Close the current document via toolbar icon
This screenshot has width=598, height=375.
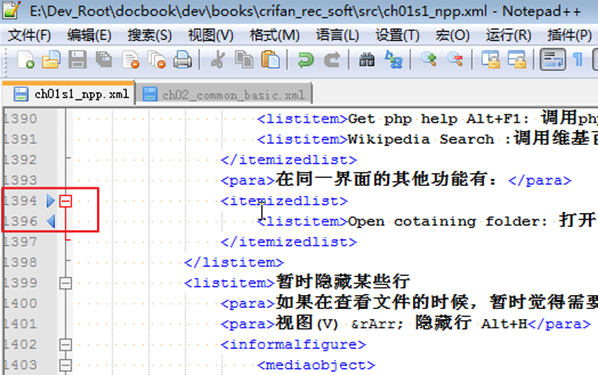tap(130, 60)
